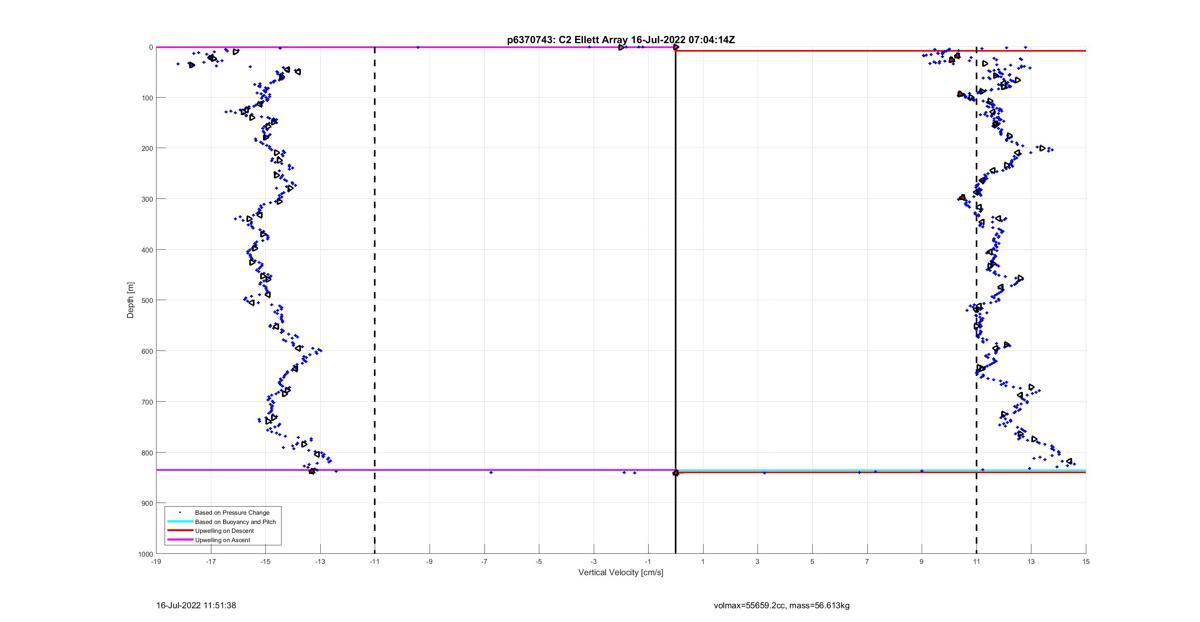Screen dimensions: 1200x622
Task: Click the cyan line sample in legend
Action: click(179, 521)
